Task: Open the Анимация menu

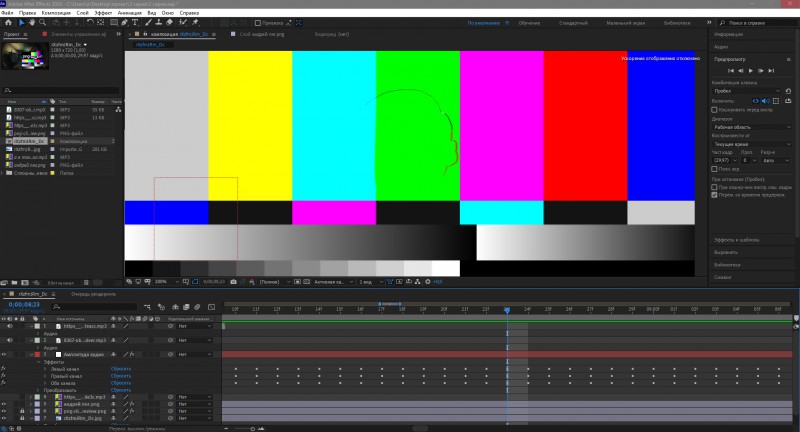Action: click(130, 13)
